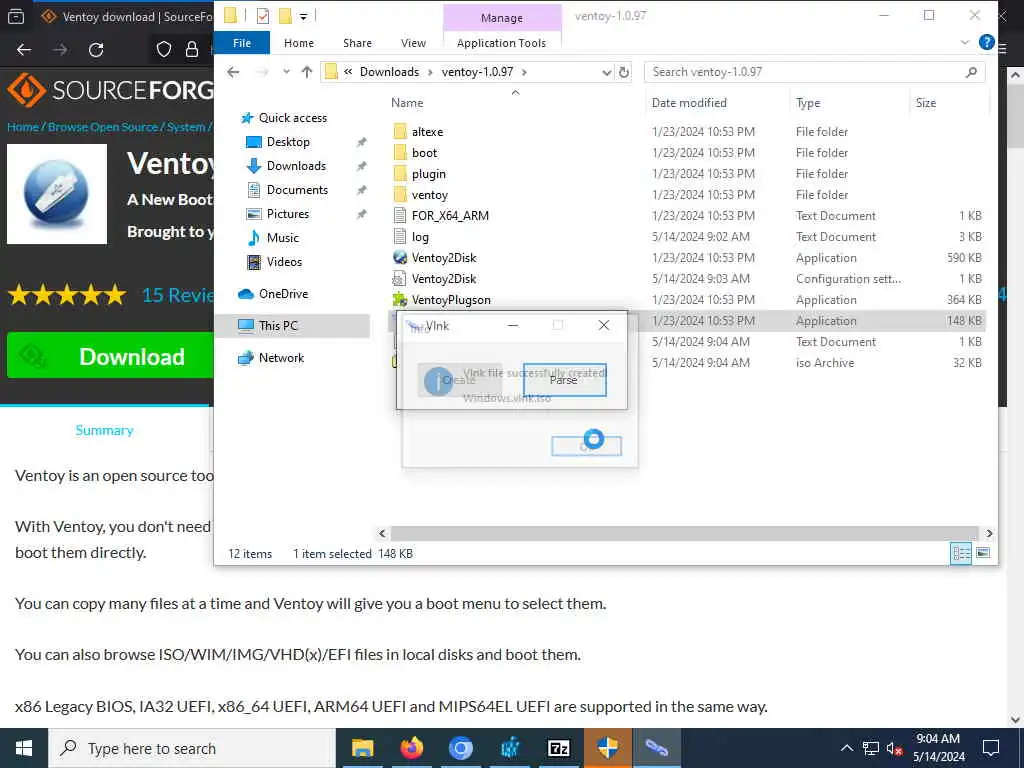Open the Application Tools ribbon tab

pyautogui.click(x=501, y=43)
